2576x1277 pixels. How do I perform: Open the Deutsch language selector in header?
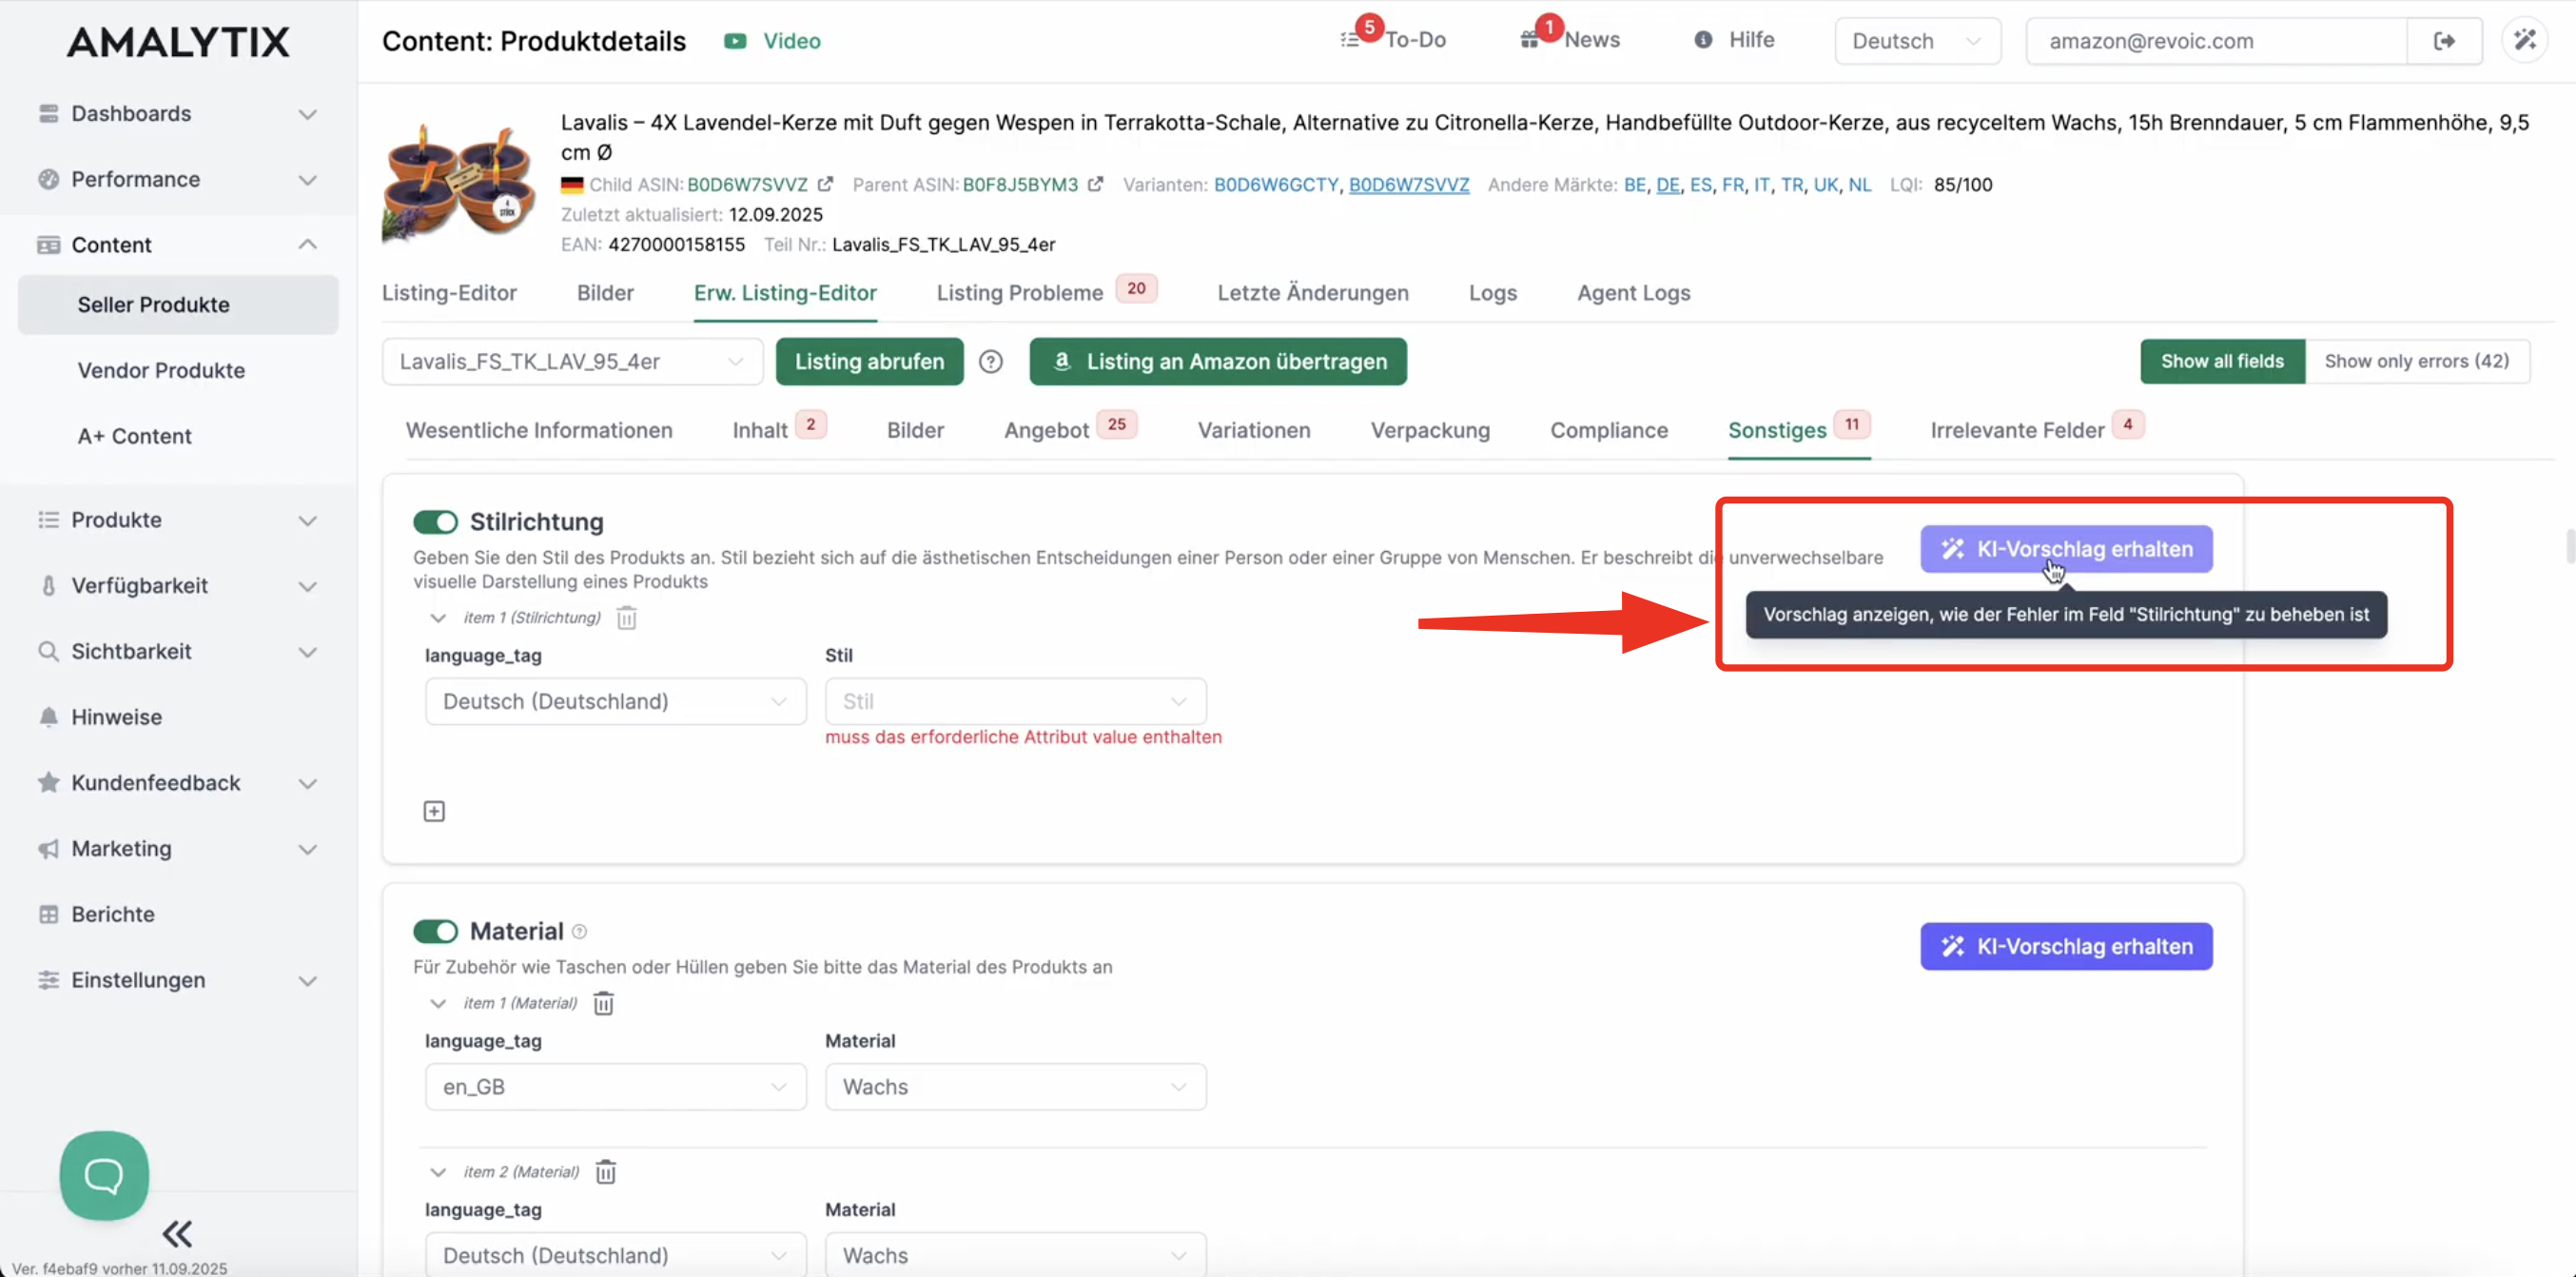1916,41
